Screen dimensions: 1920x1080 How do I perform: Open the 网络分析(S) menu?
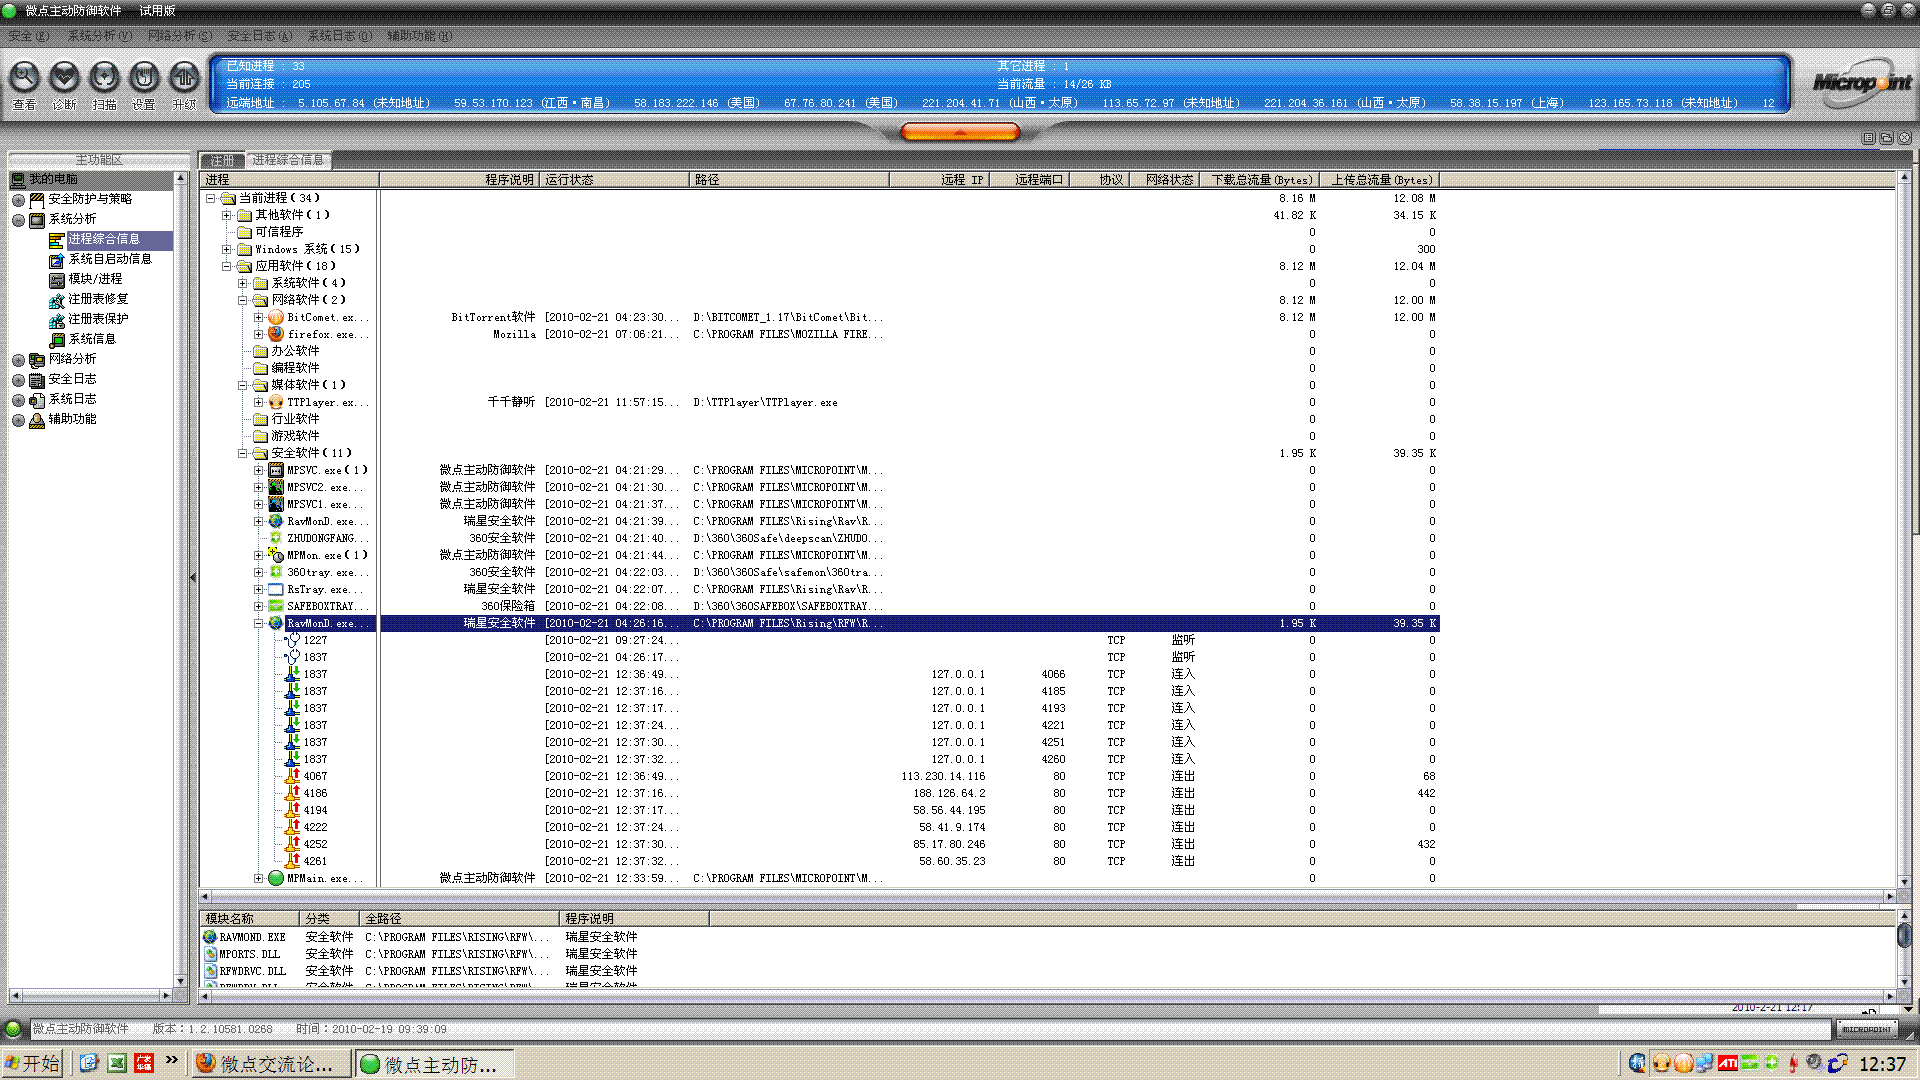[179, 36]
